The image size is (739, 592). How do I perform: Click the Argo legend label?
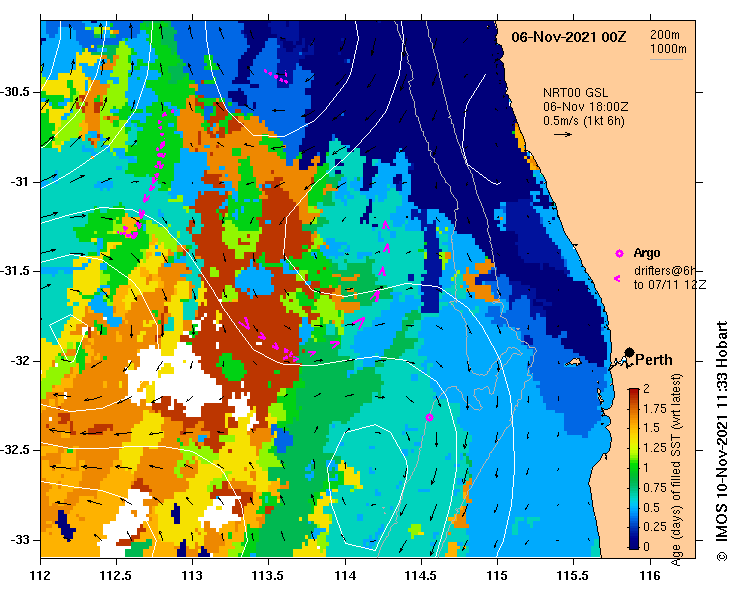pyautogui.click(x=647, y=253)
